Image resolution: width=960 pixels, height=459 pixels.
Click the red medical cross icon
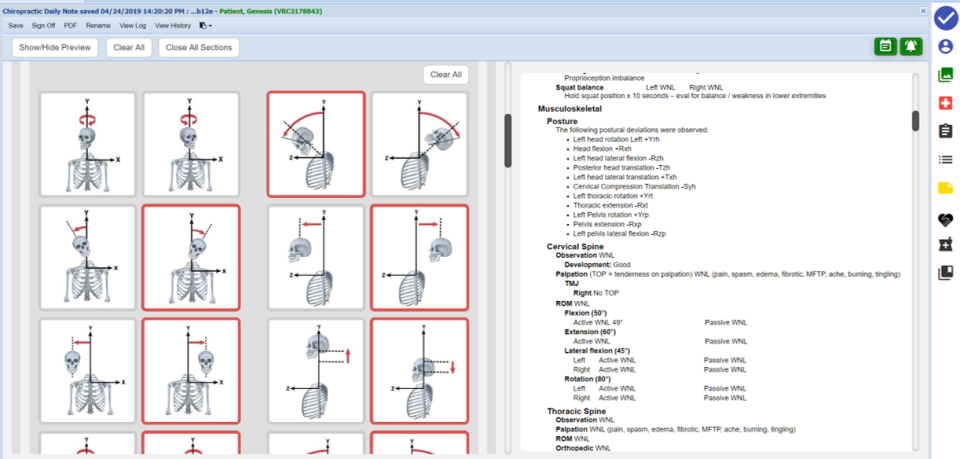(945, 103)
